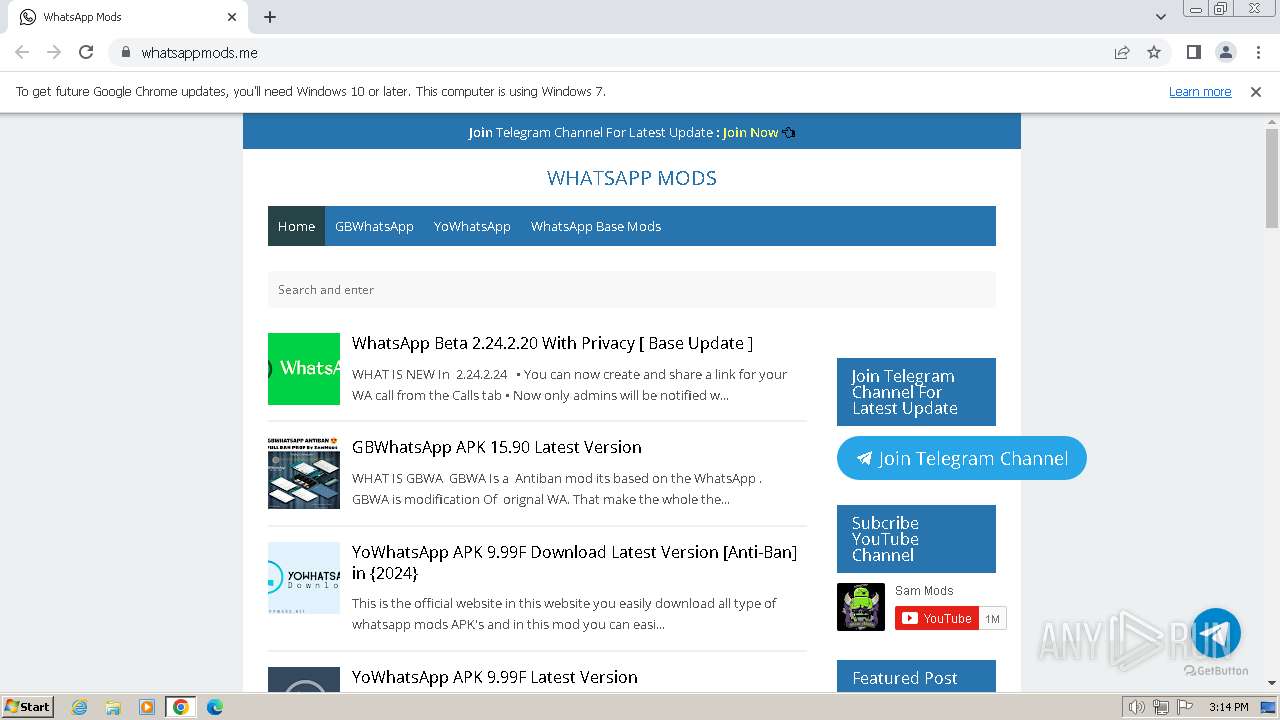Open the WhatsApp Base Mods menu item
The height and width of the screenshot is (720, 1280).
[x=596, y=226]
